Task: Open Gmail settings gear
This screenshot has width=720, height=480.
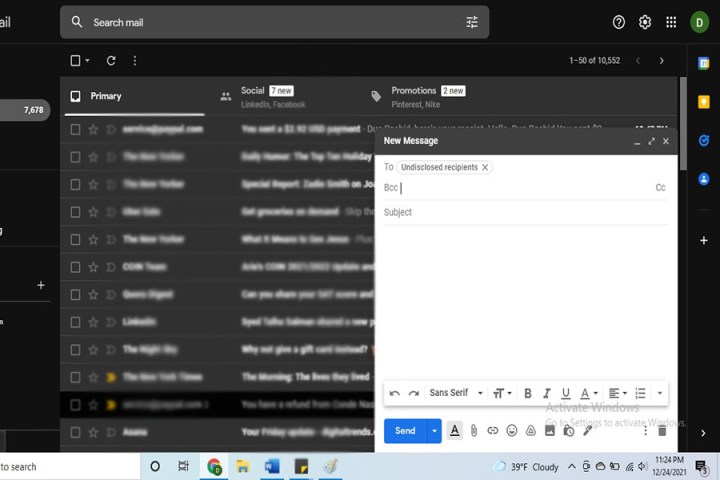Action: [645, 22]
